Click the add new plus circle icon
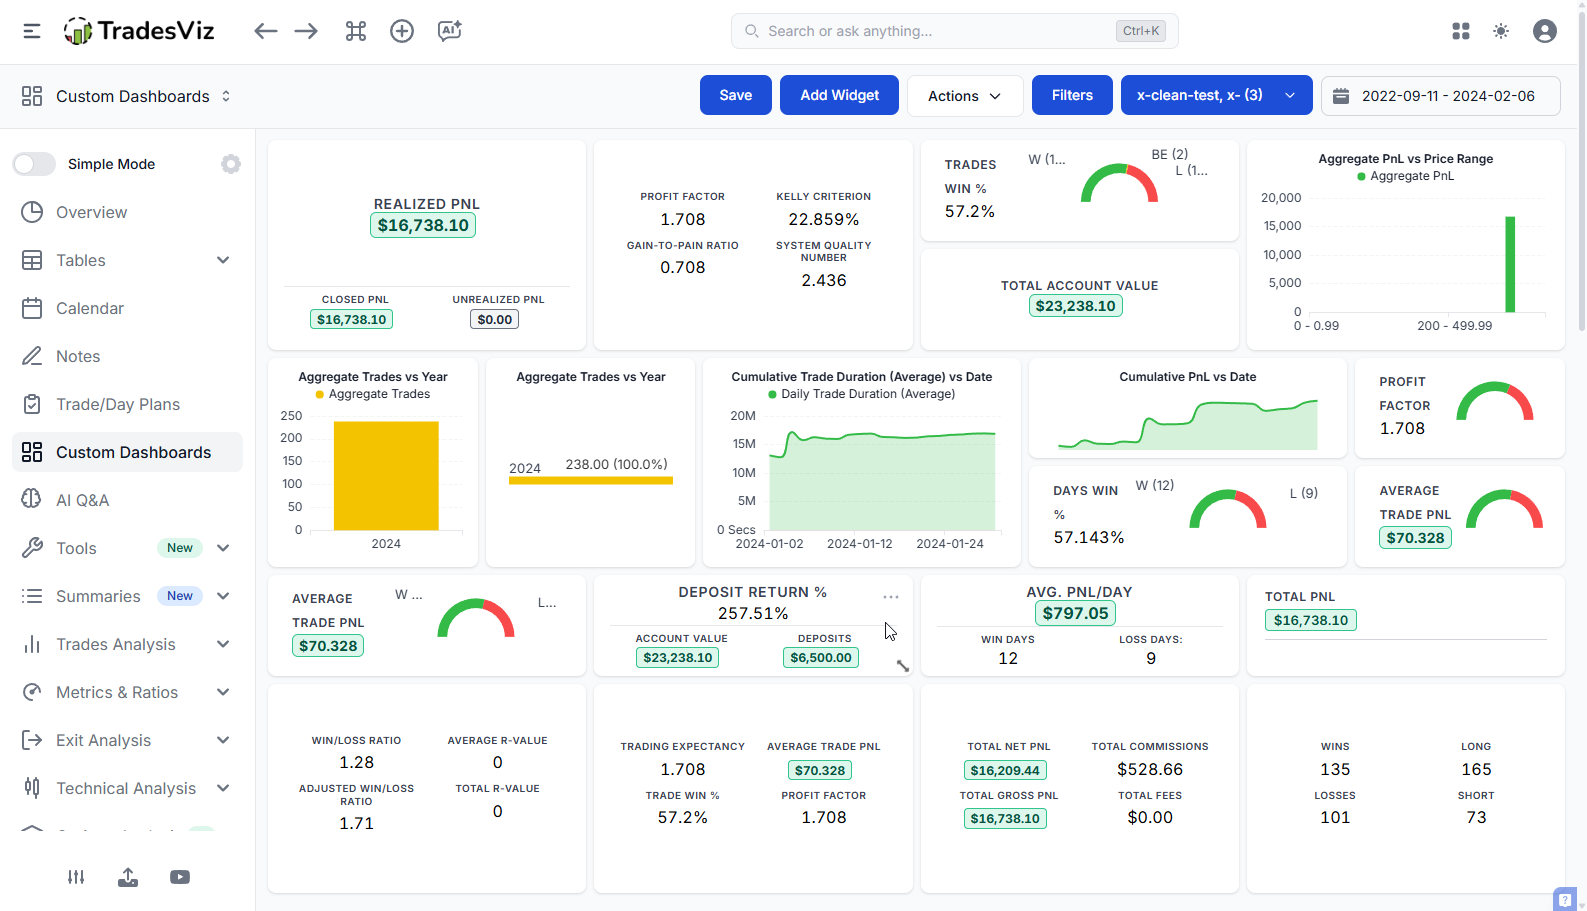Image resolution: width=1587 pixels, height=911 pixels. (x=402, y=31)
